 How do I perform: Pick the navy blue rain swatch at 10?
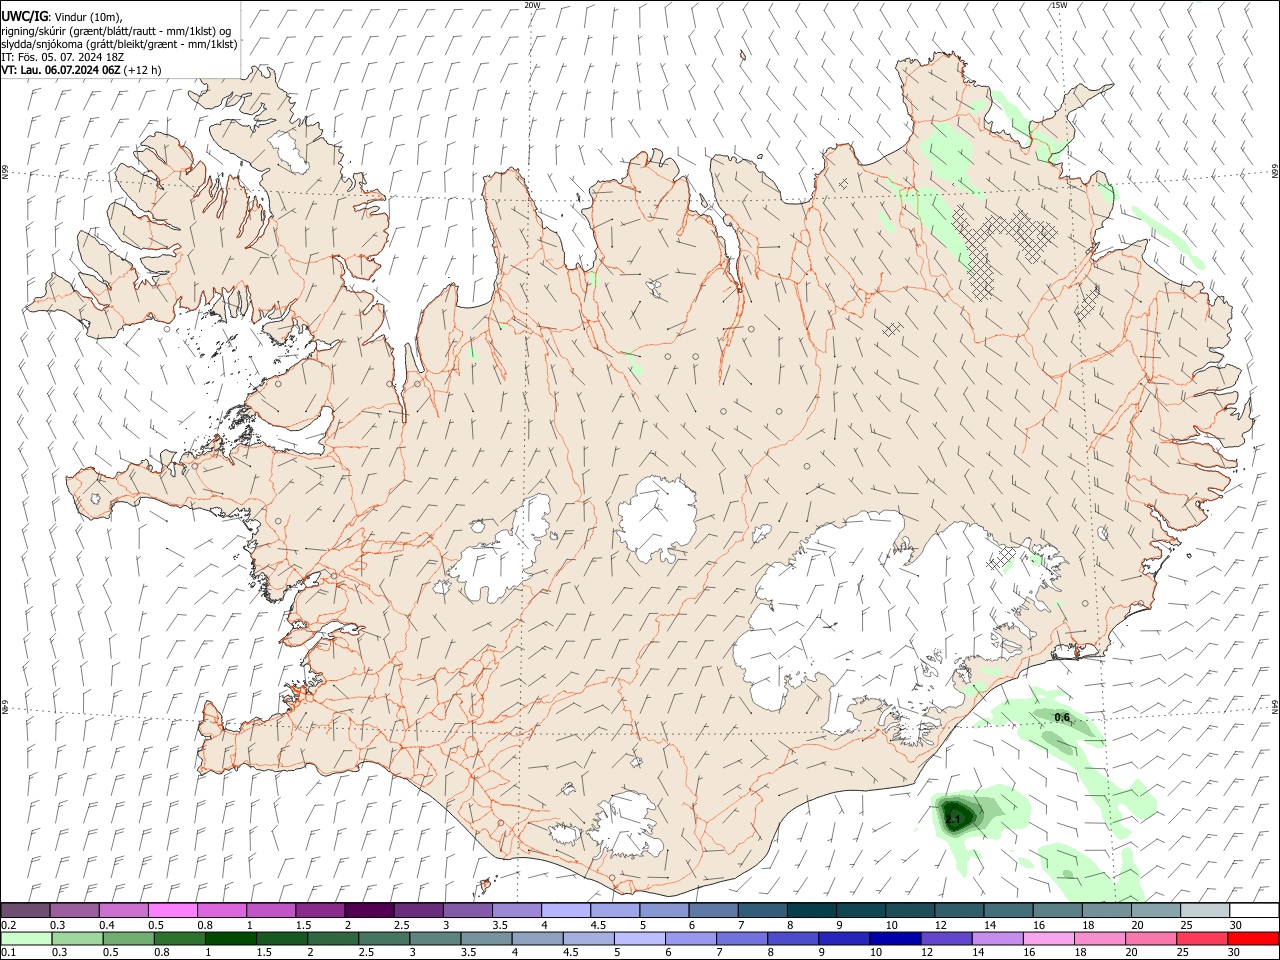897,938
